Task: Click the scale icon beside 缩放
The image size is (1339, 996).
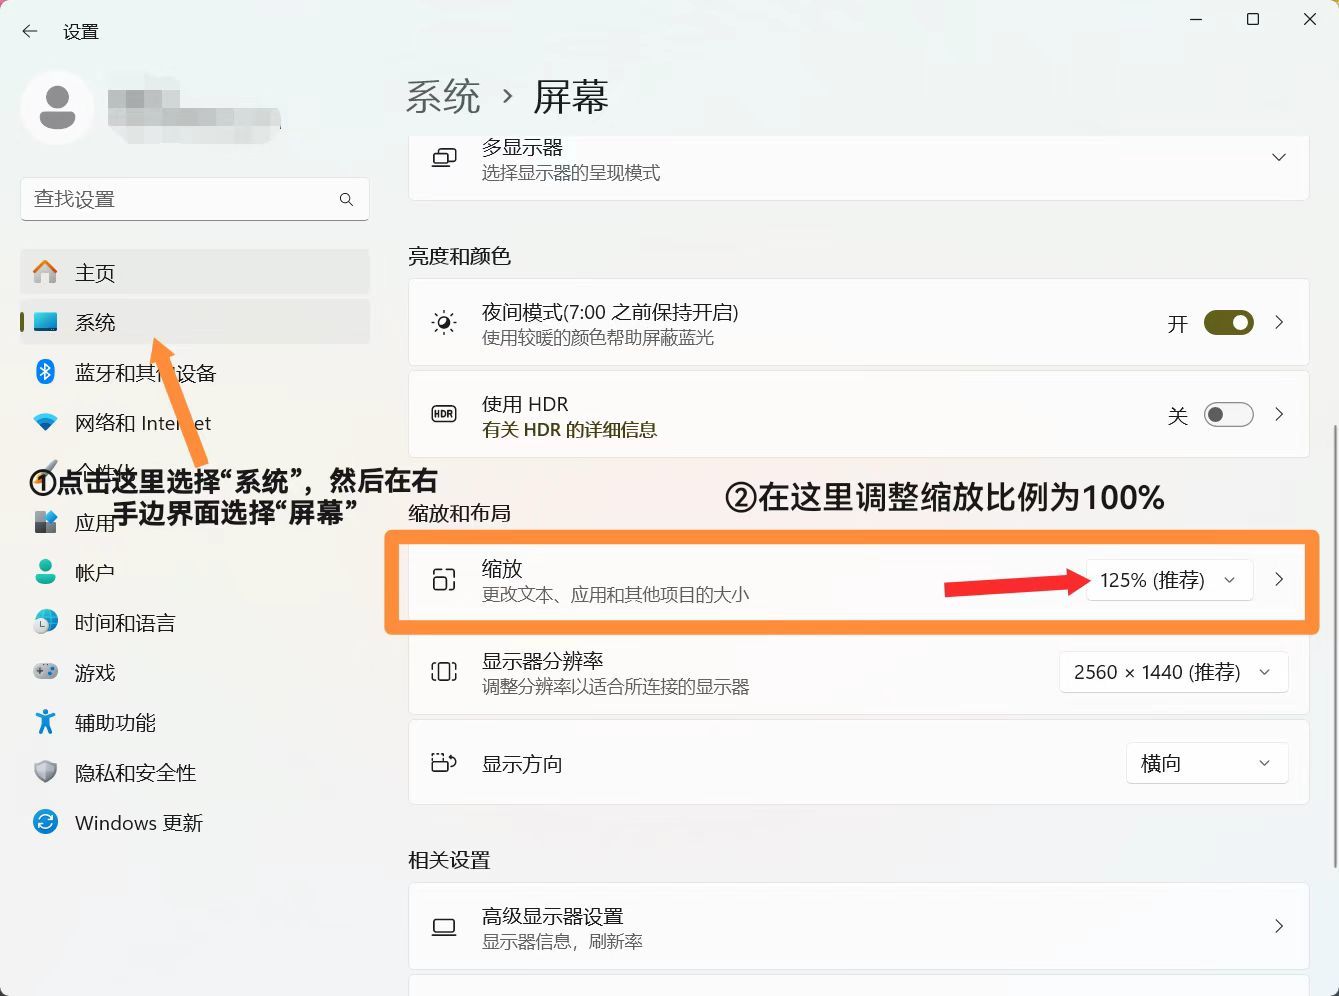Action: (444, 580)
